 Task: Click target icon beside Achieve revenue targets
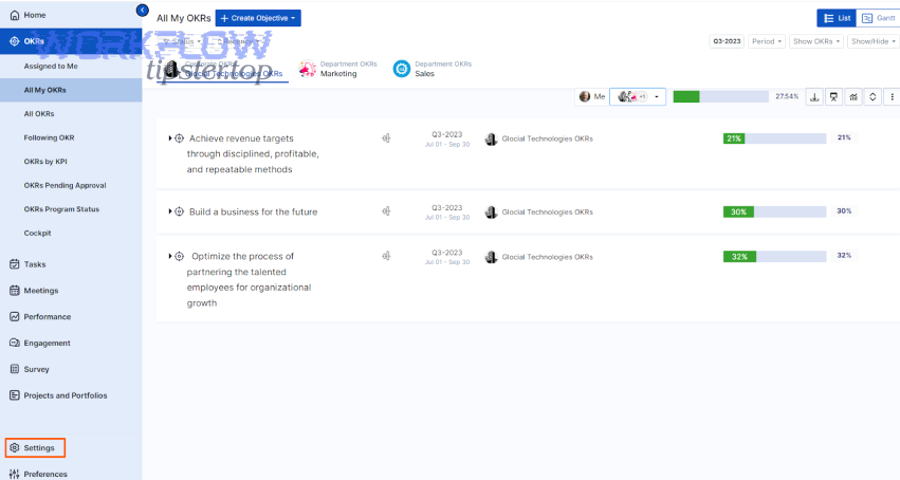coord(179,138)
